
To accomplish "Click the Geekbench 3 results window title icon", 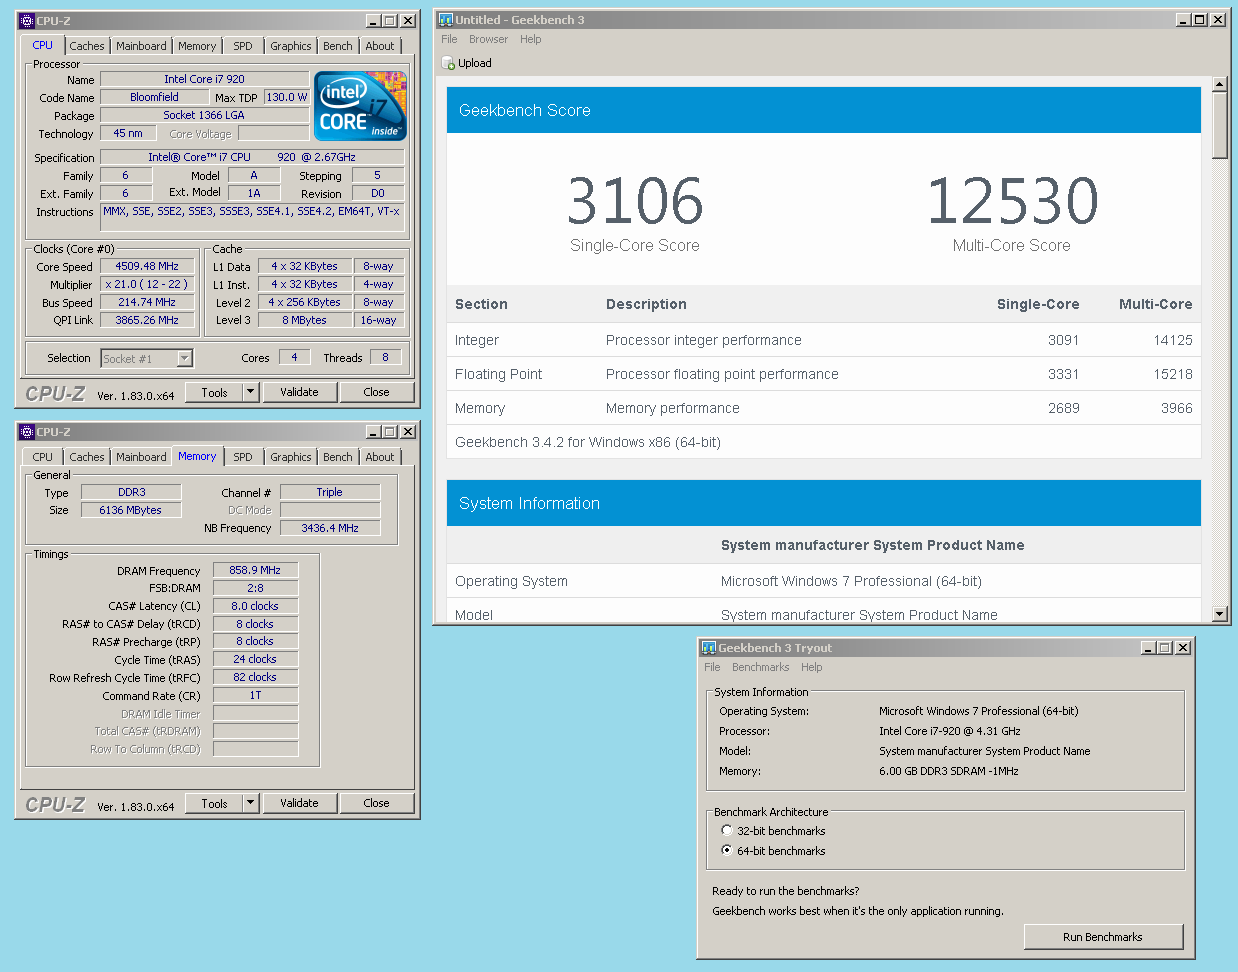I will click(445, 19).
